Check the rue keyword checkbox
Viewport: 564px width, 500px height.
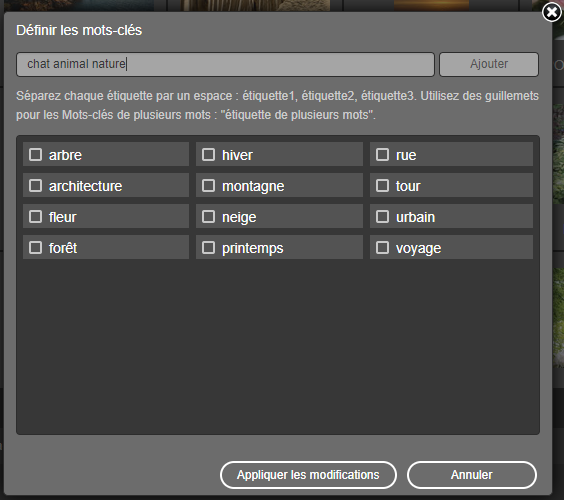382,155
